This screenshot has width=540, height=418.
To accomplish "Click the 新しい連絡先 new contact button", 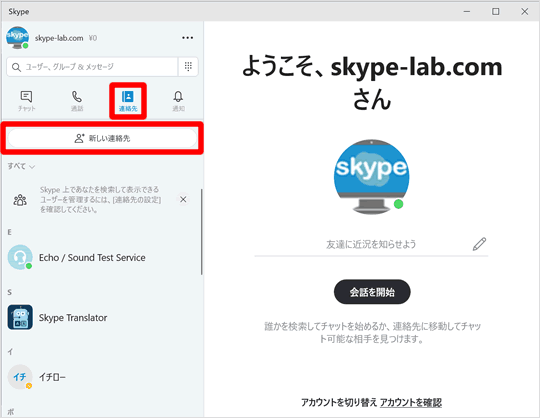I will (102, 138).
